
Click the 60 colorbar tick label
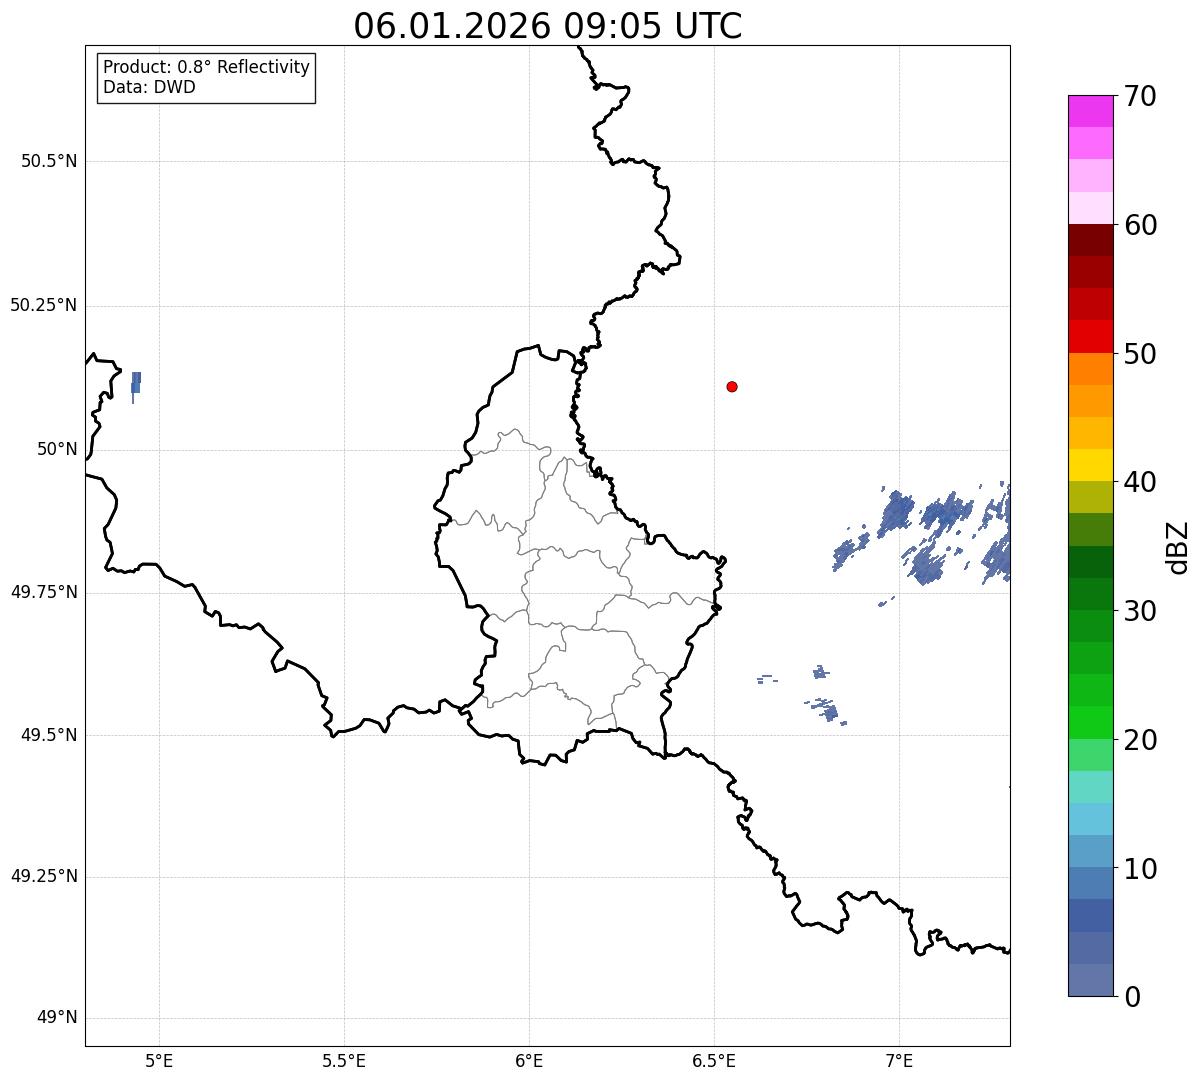click(x=1140, y=225)
